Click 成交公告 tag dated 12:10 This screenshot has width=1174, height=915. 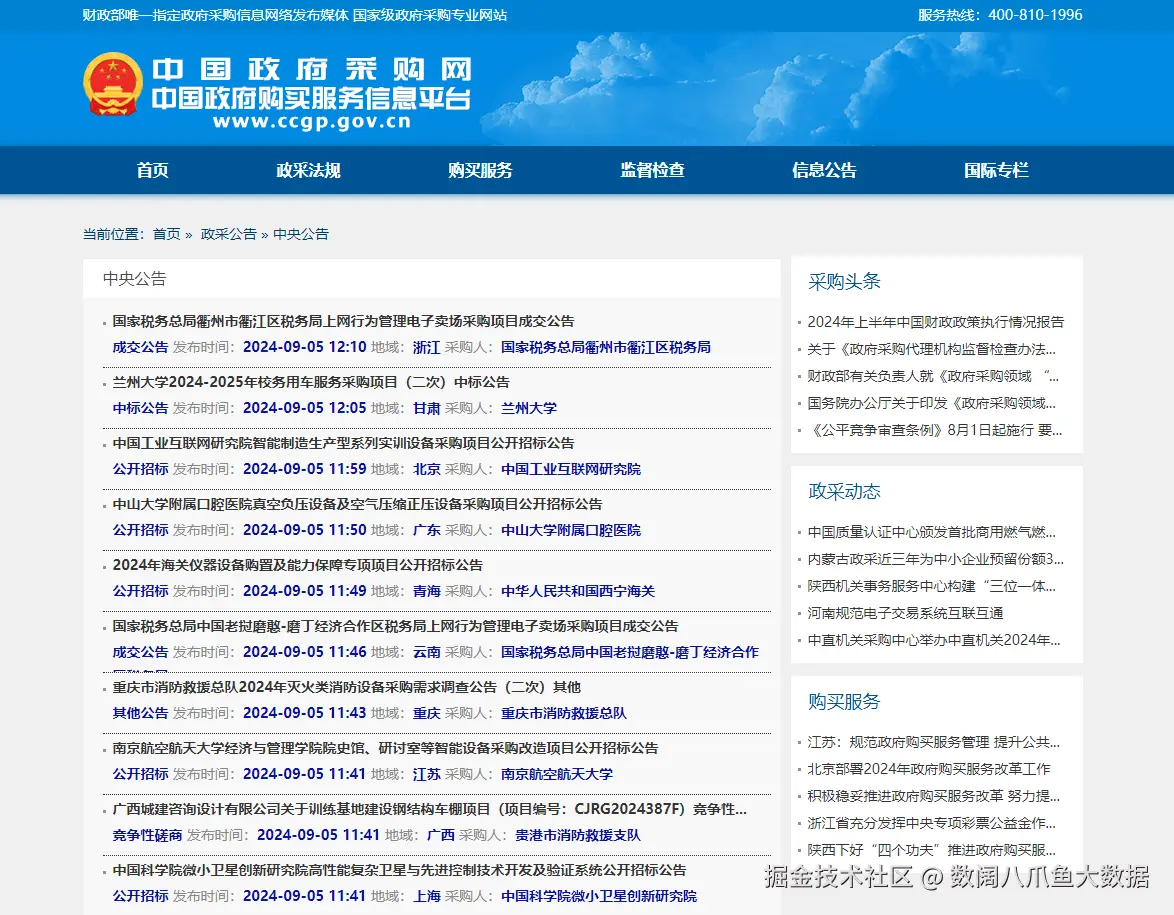tap(140, 347)
